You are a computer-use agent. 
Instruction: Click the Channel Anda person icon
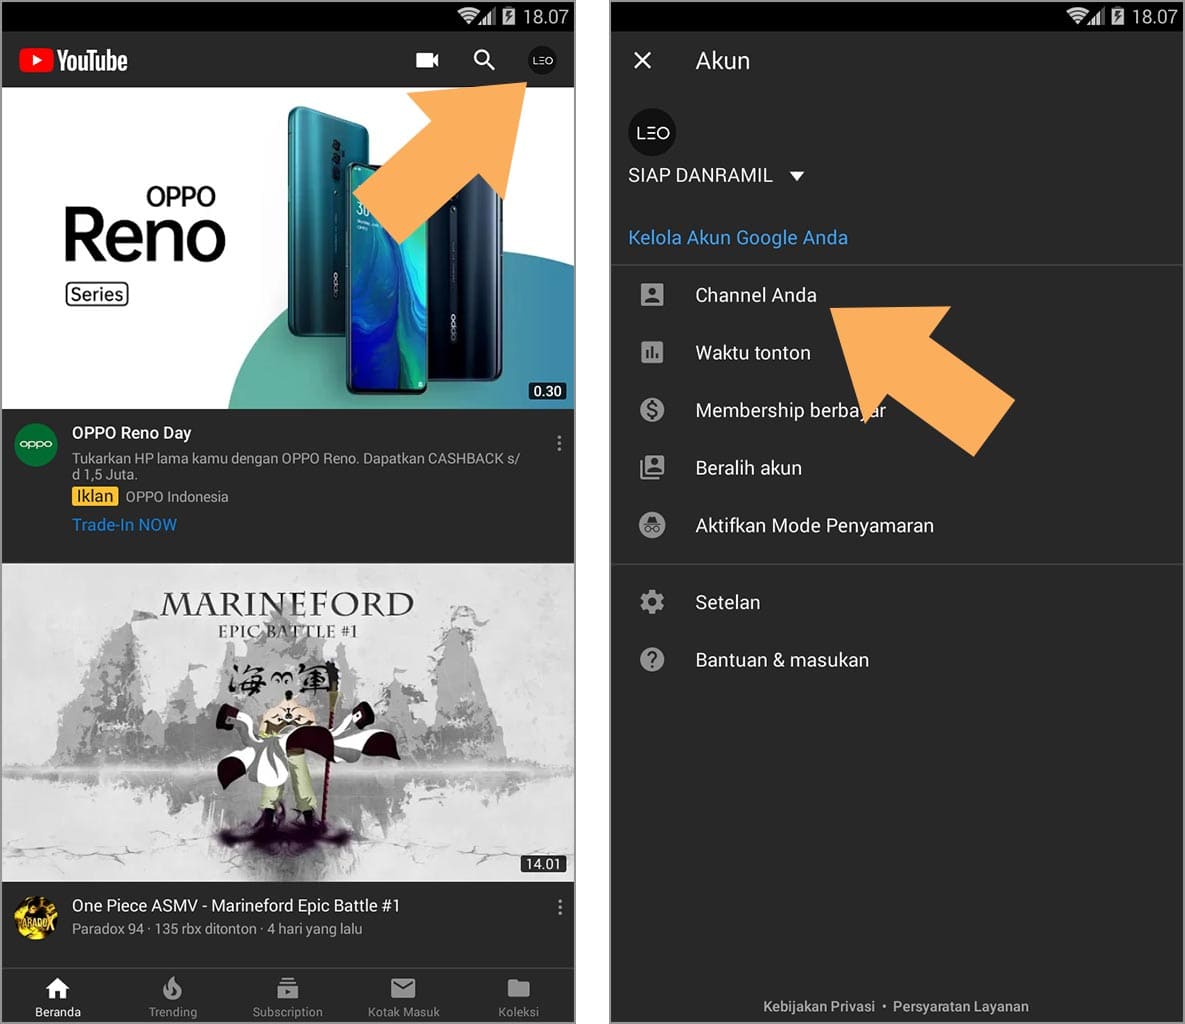[x=652, y=295]
